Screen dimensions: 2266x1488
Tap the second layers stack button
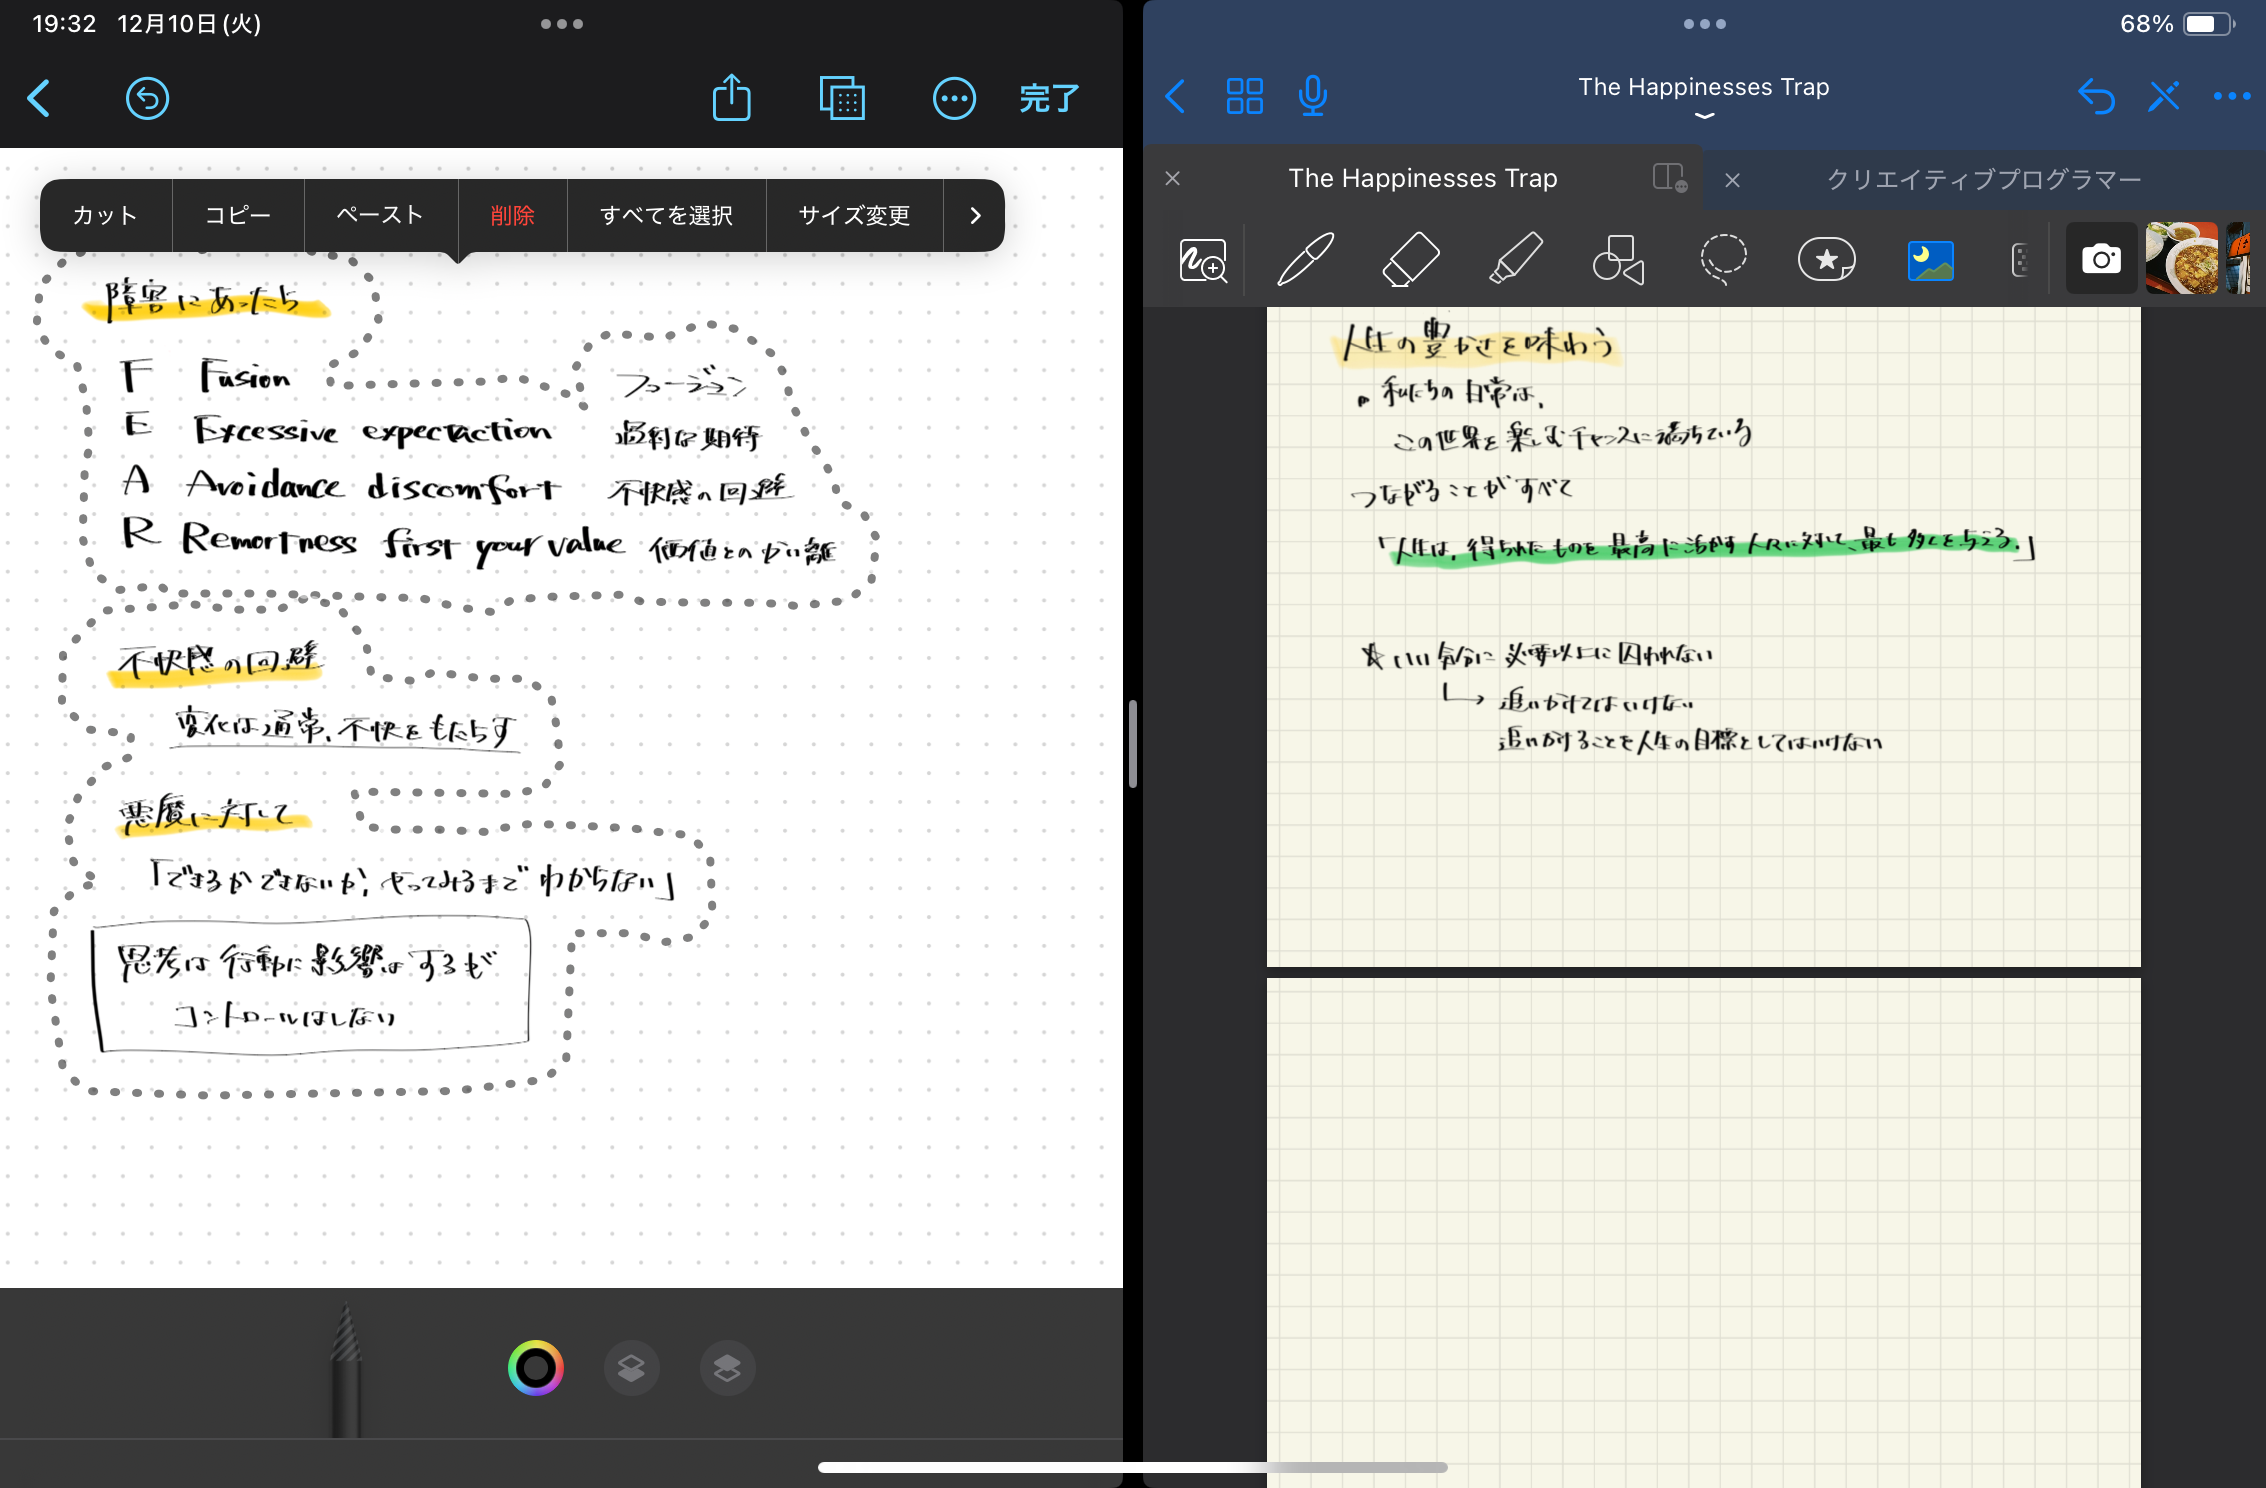tap(727, 1367)
